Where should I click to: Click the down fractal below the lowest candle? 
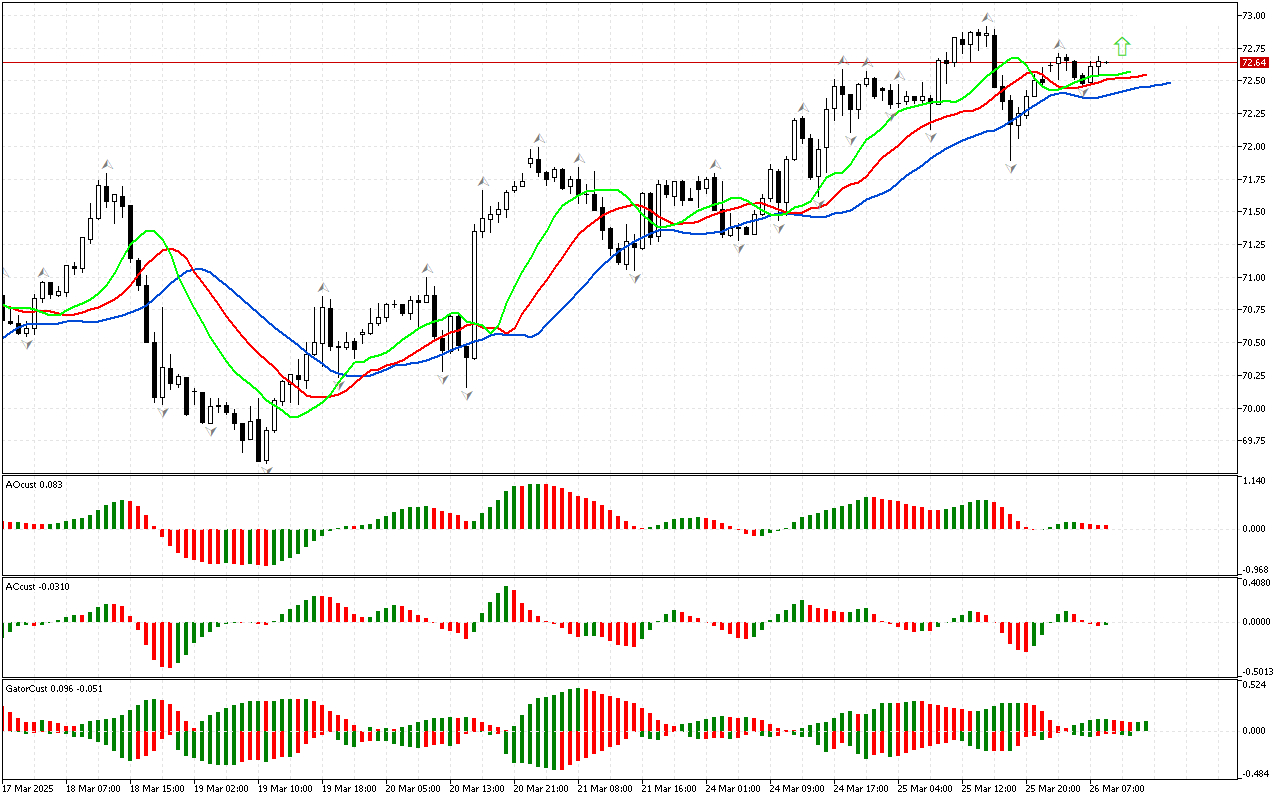pos(266,468)
